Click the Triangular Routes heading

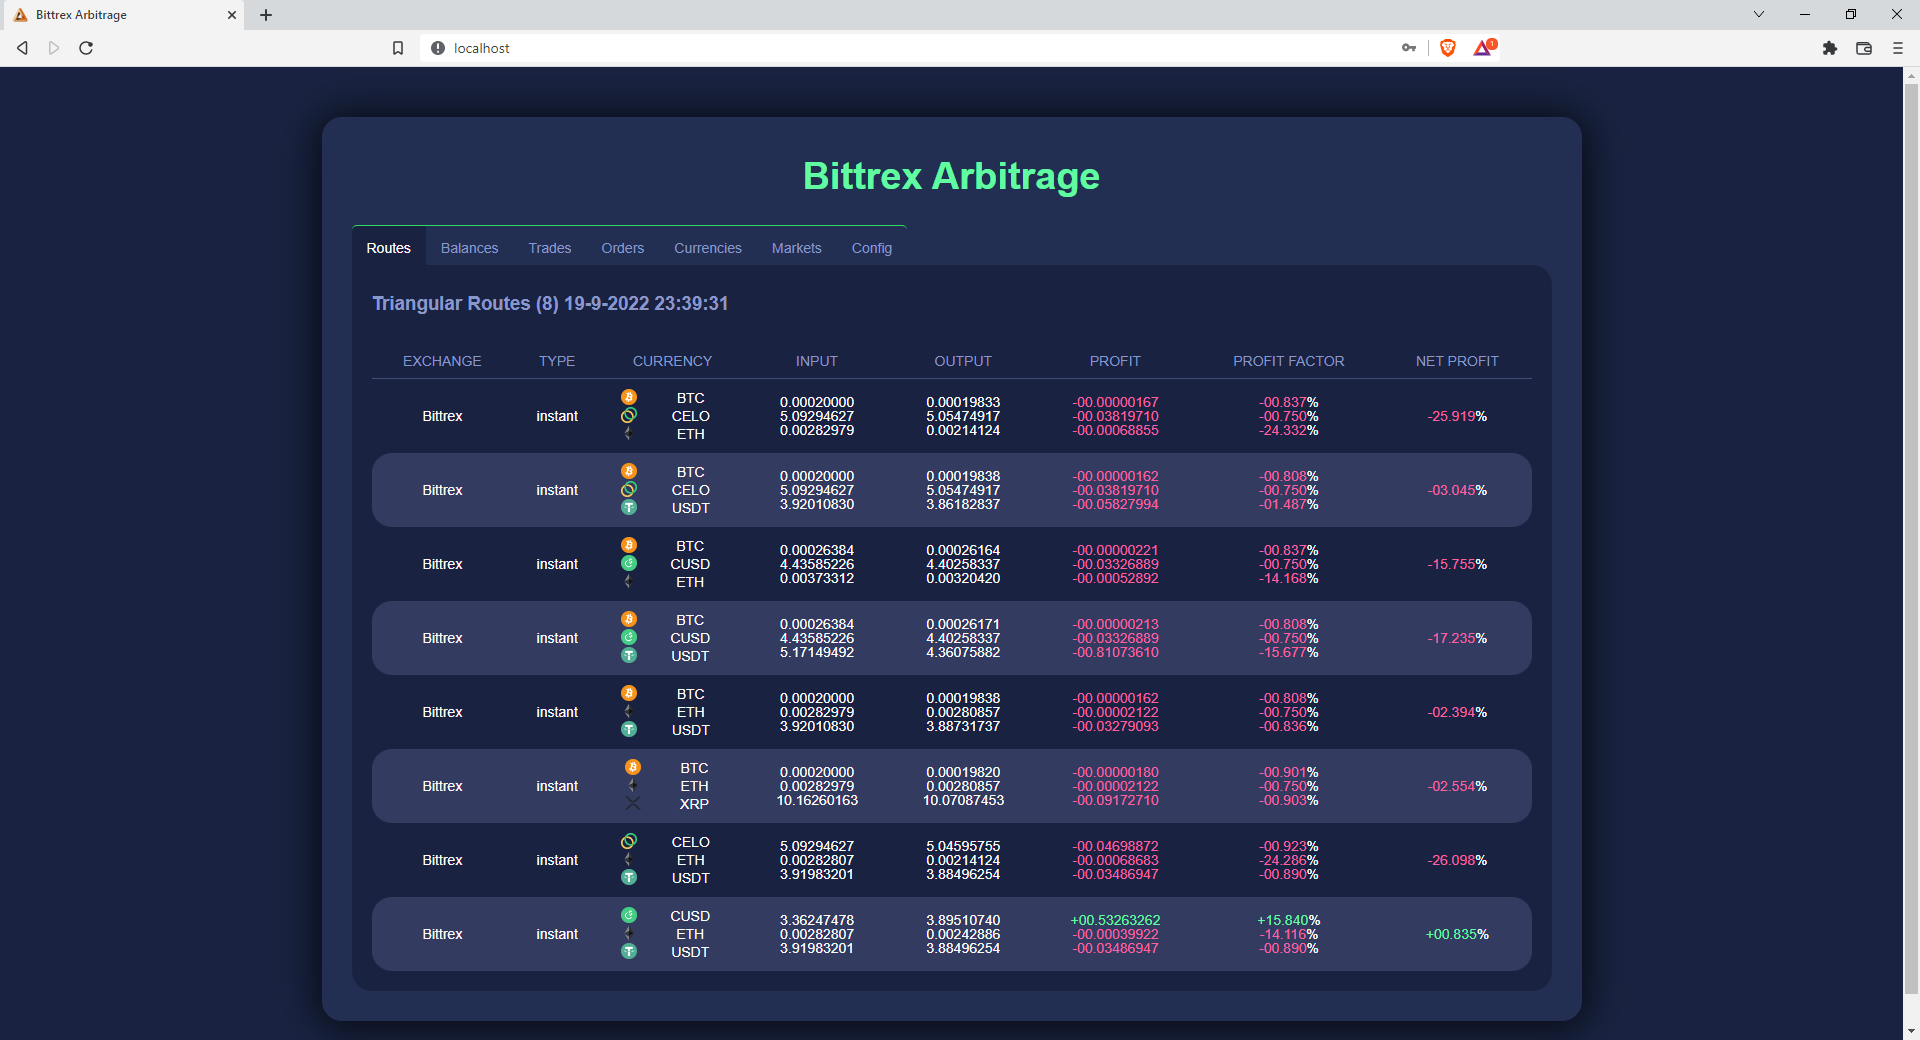click(550, 303)
